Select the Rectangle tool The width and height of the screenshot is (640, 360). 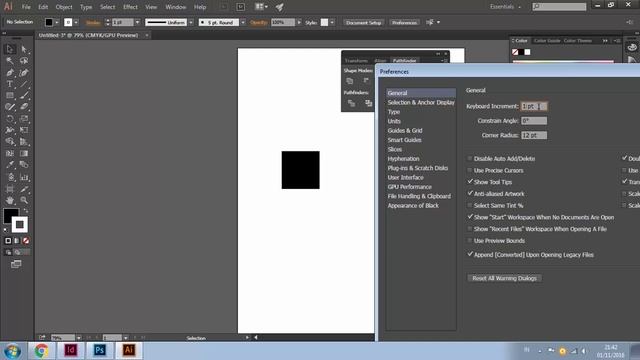point(10,96)
